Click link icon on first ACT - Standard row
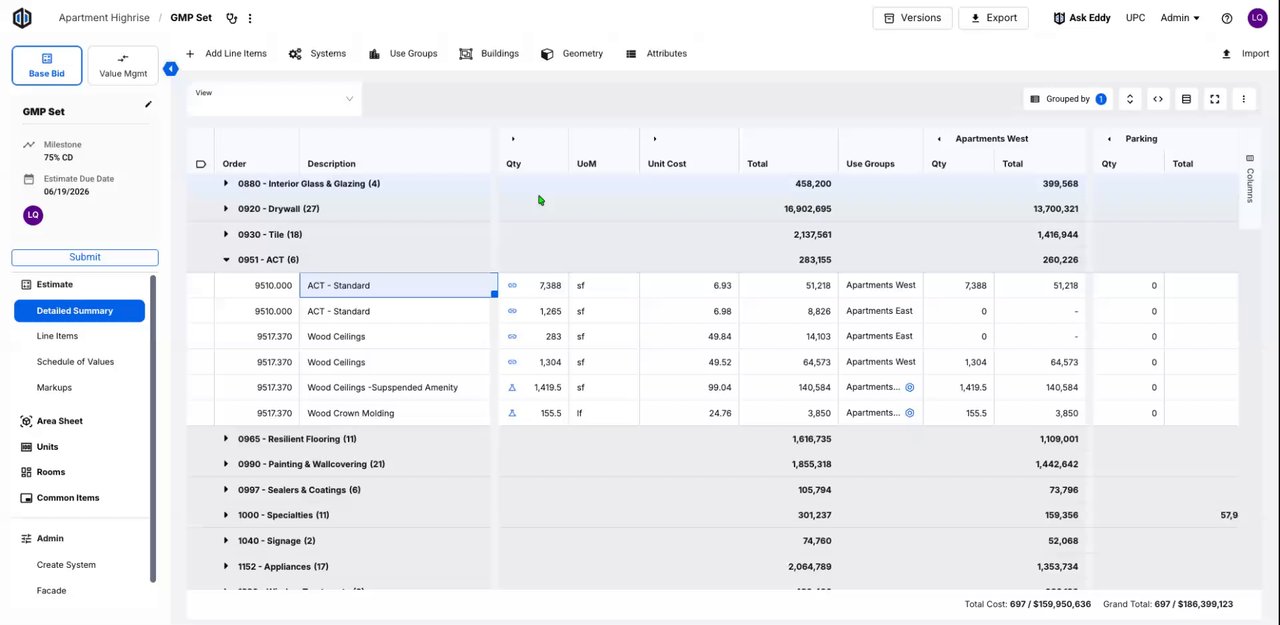 click(x=512, y=286)
